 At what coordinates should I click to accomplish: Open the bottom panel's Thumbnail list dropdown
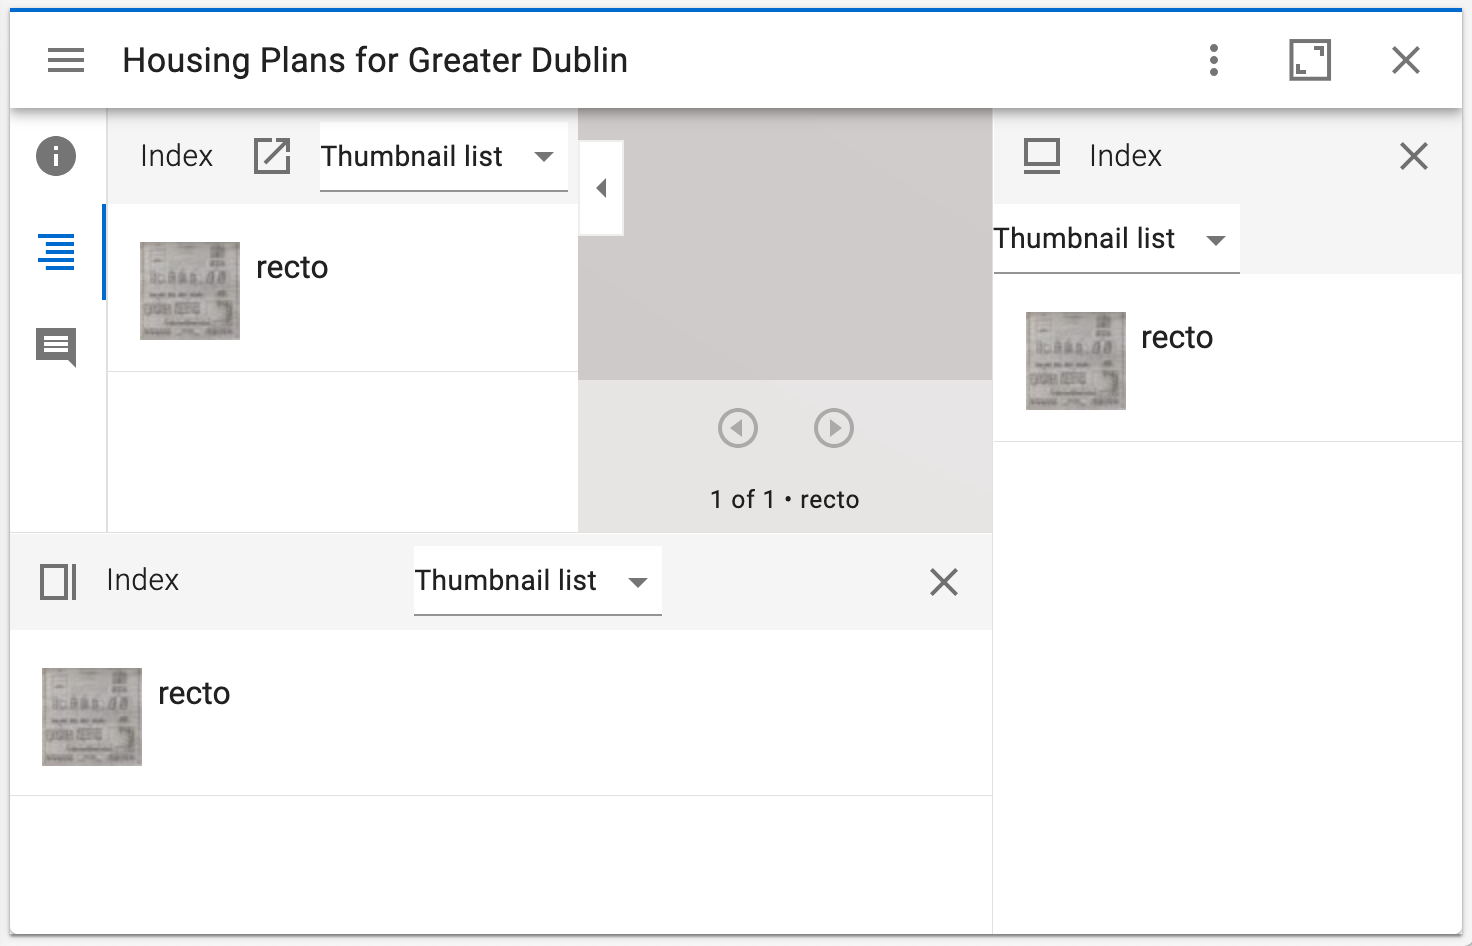click(x=536, y=581)
